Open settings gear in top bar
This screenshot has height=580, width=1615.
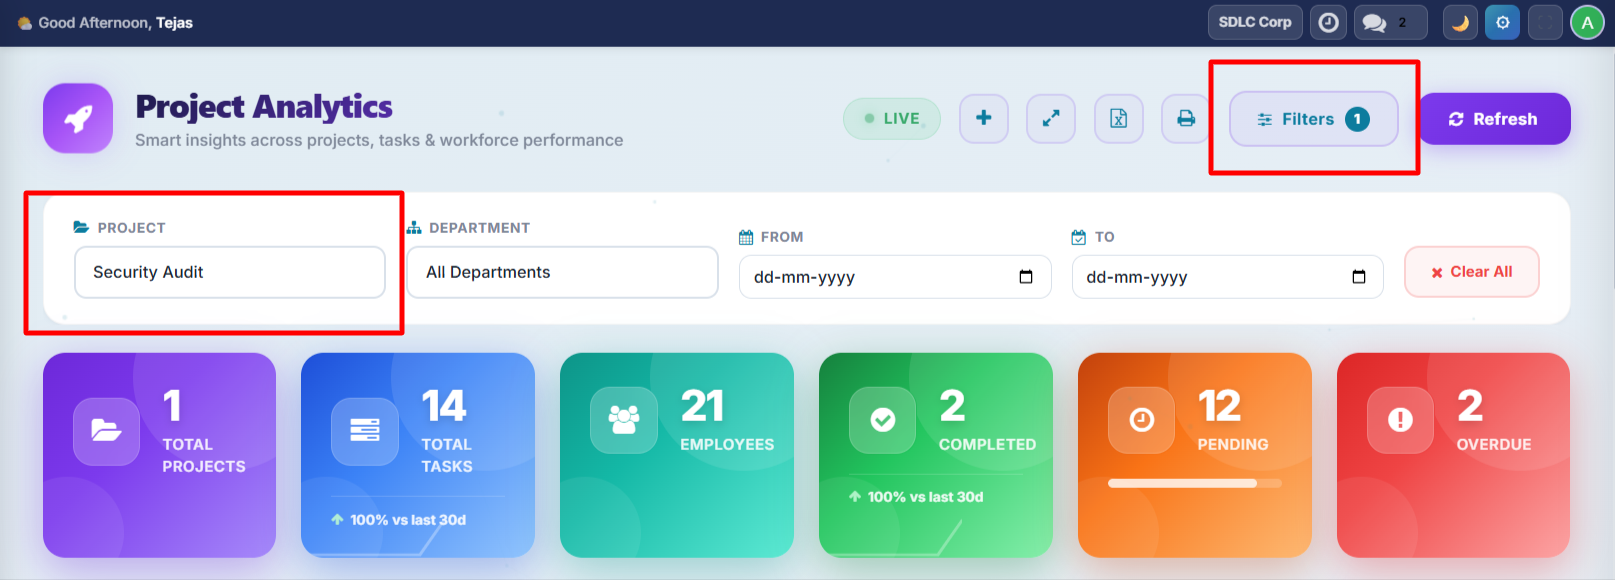pos(1502,22)
